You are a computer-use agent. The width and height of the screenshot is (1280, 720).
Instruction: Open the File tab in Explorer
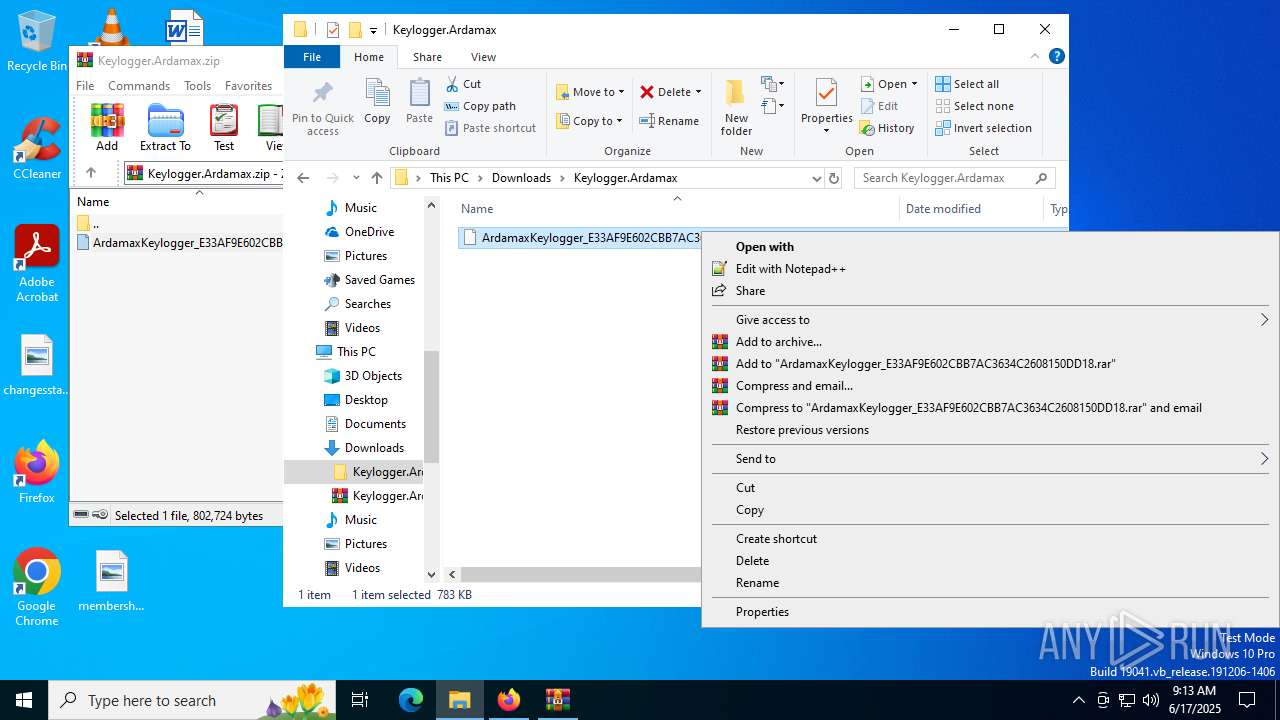(x=312, y=57)
